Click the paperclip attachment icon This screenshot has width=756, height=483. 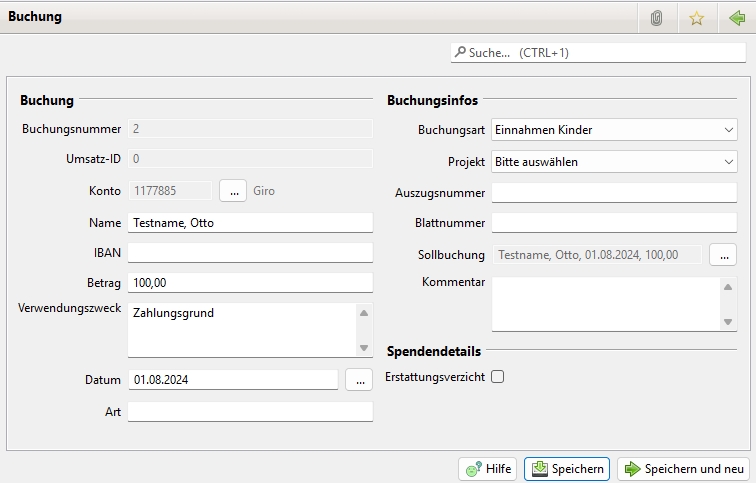[x=656, y=18]
